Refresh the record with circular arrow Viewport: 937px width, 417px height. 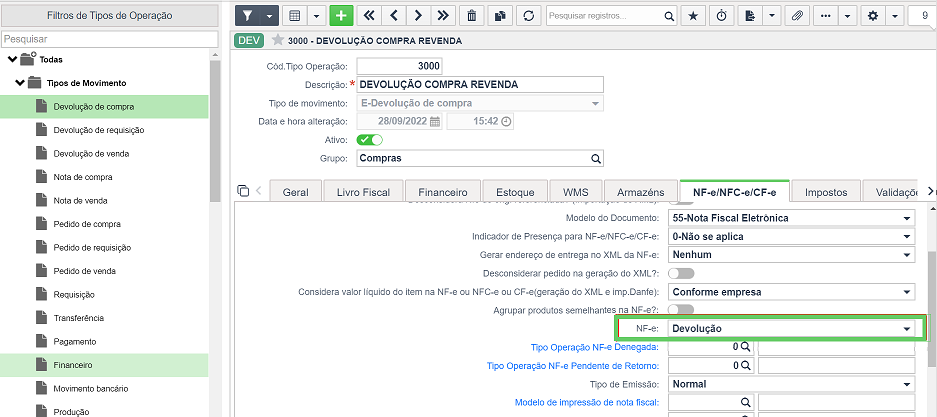[528, 16]
